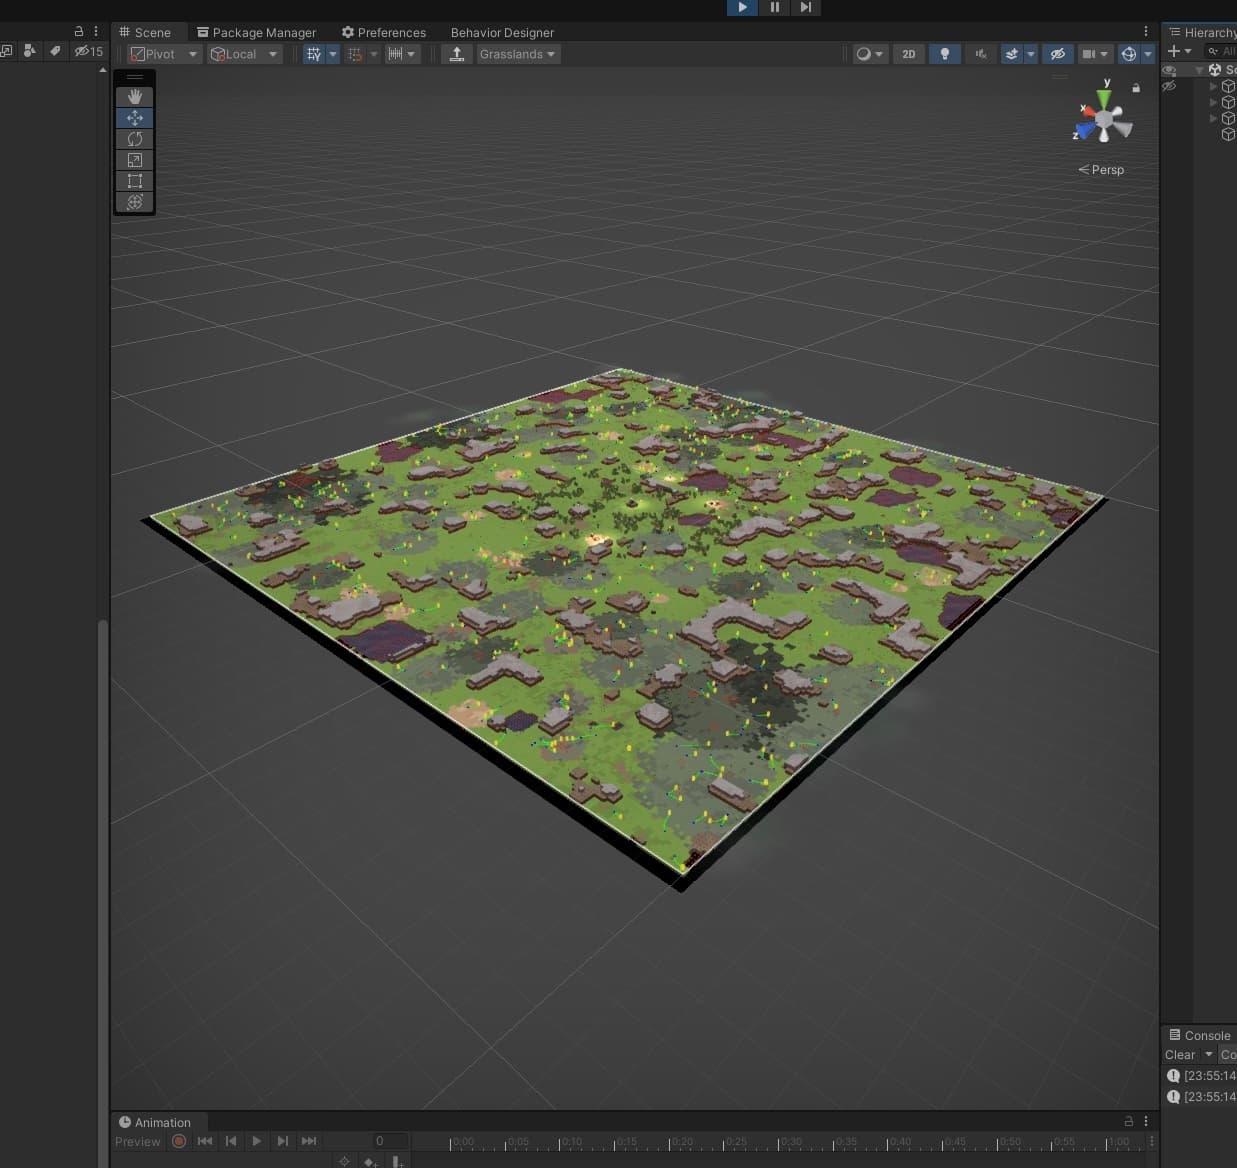Switch to the Package Manager tab
1237x1168 pixels.
pyautogui.click(x=256, y=32)
